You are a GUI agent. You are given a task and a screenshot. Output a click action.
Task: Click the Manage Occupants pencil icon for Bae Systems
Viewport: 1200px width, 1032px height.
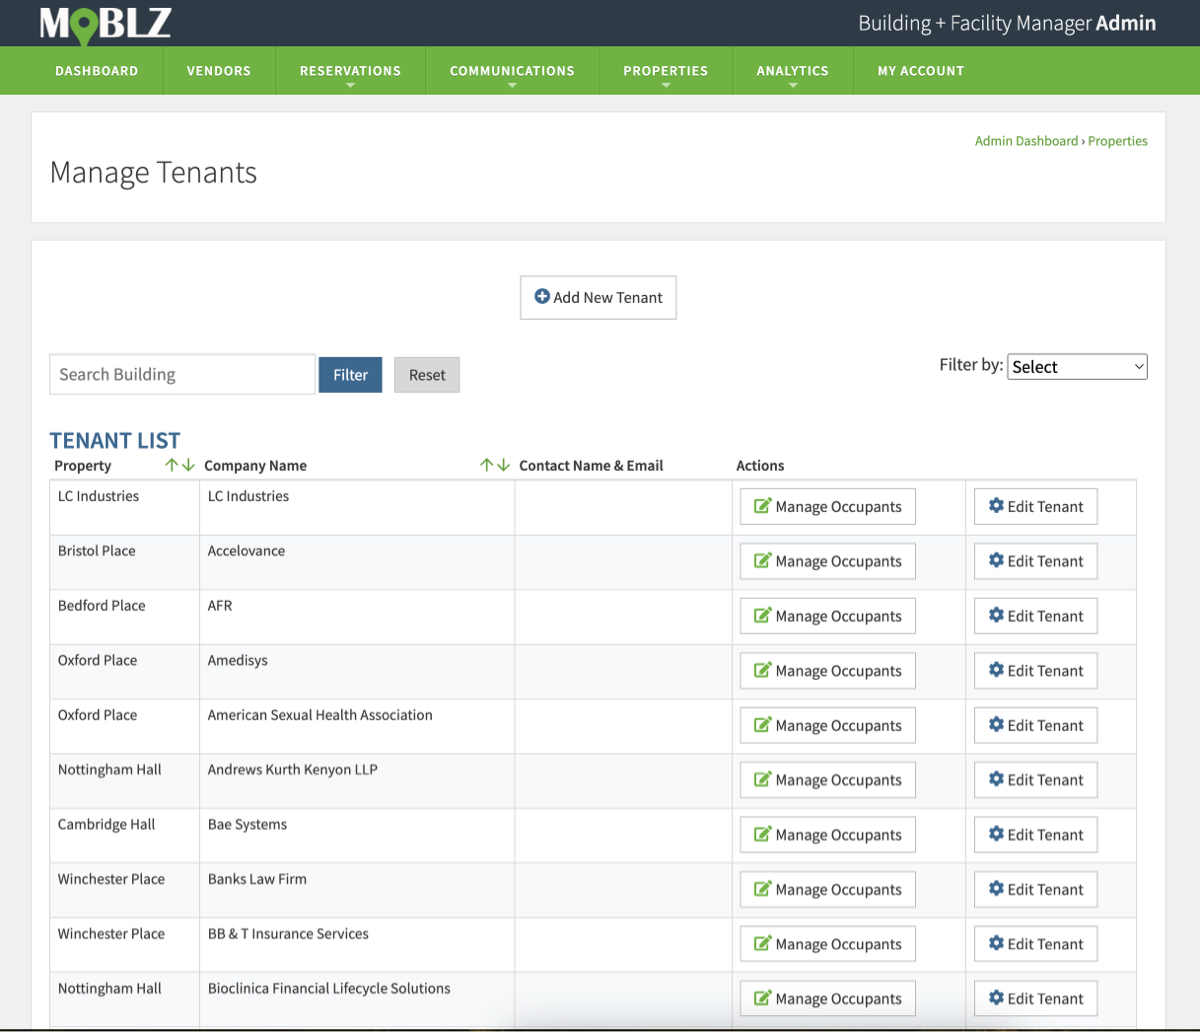[762, 834]
